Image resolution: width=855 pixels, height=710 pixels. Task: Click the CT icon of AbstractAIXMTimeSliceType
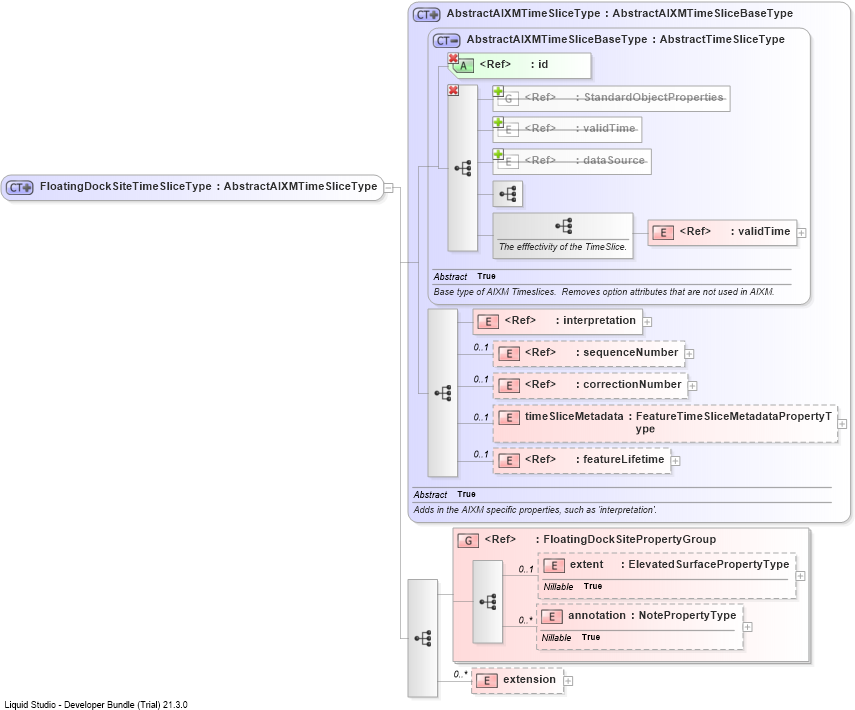pos(426,15)
